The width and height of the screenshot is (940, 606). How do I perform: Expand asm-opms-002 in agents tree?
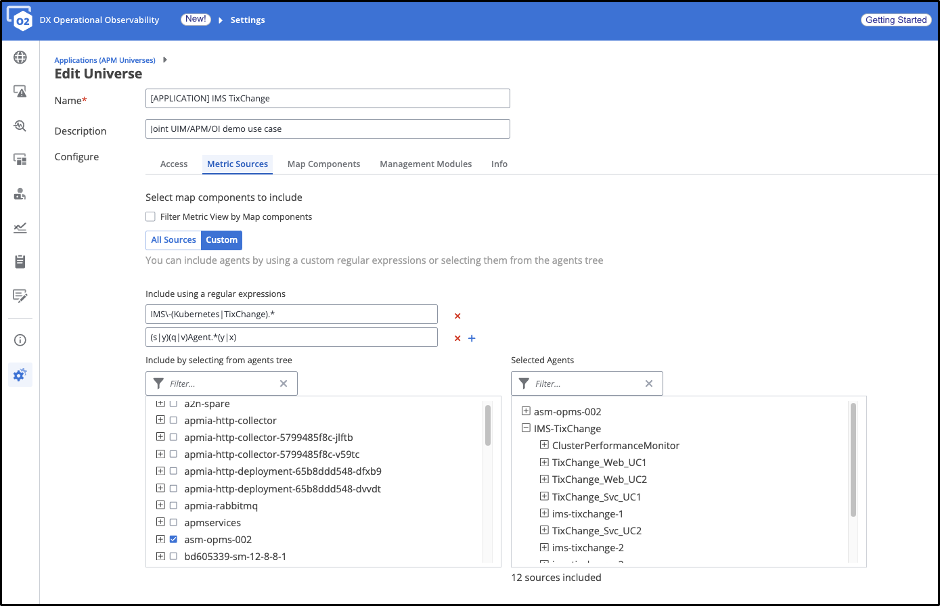(160, 539)
